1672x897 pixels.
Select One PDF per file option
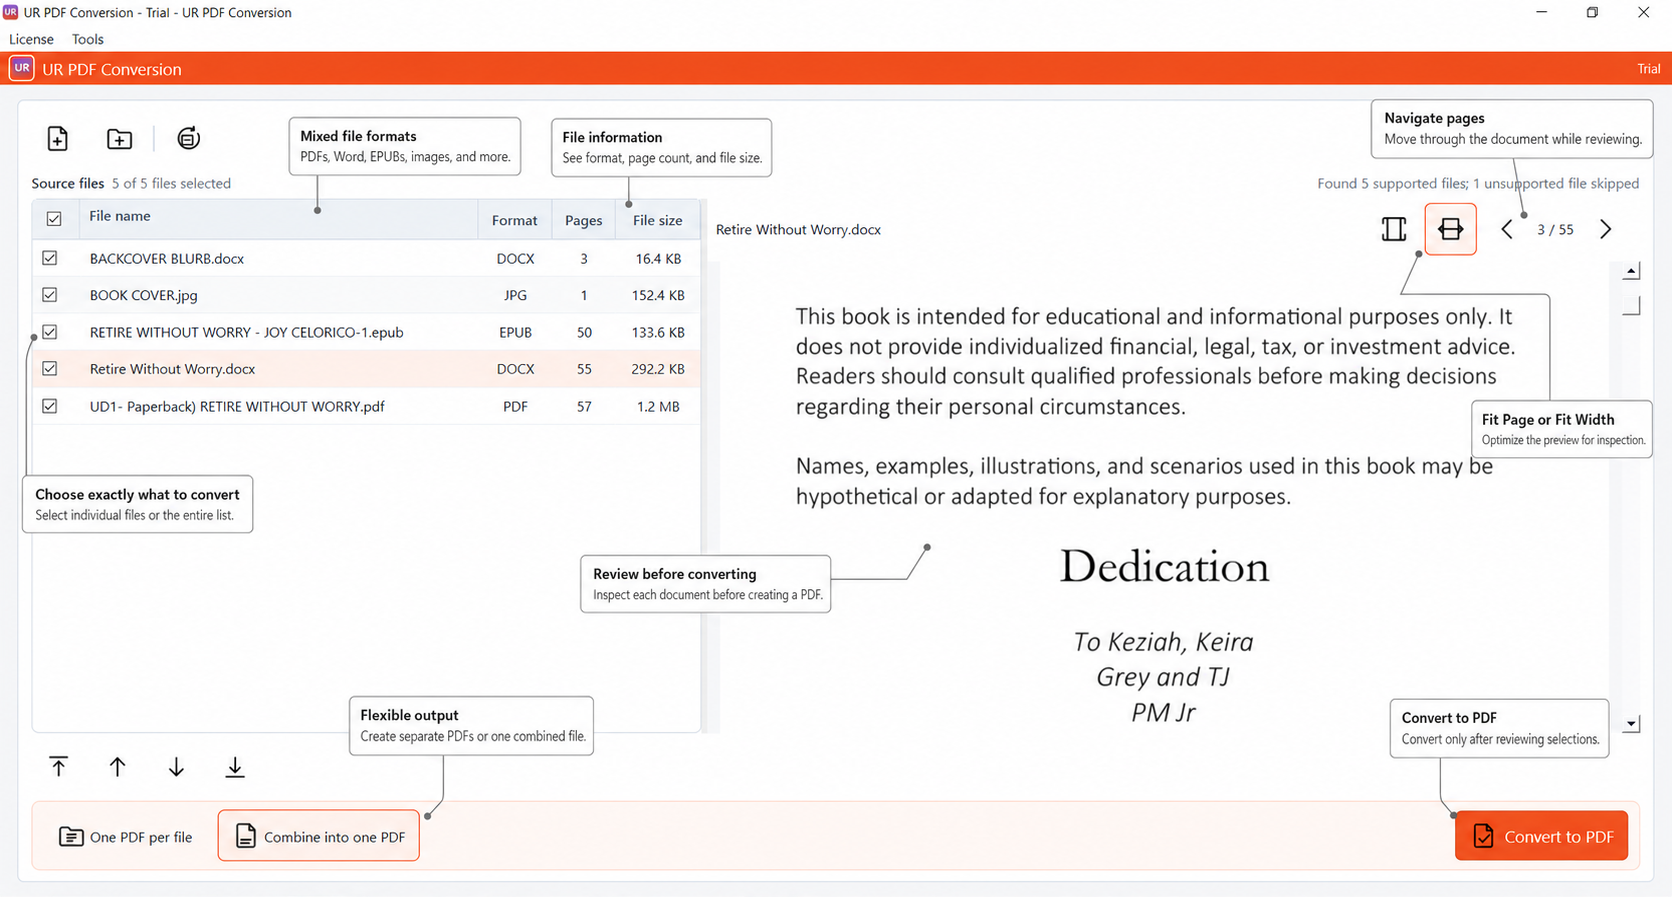pyautogui.click(x=126, y=837)
